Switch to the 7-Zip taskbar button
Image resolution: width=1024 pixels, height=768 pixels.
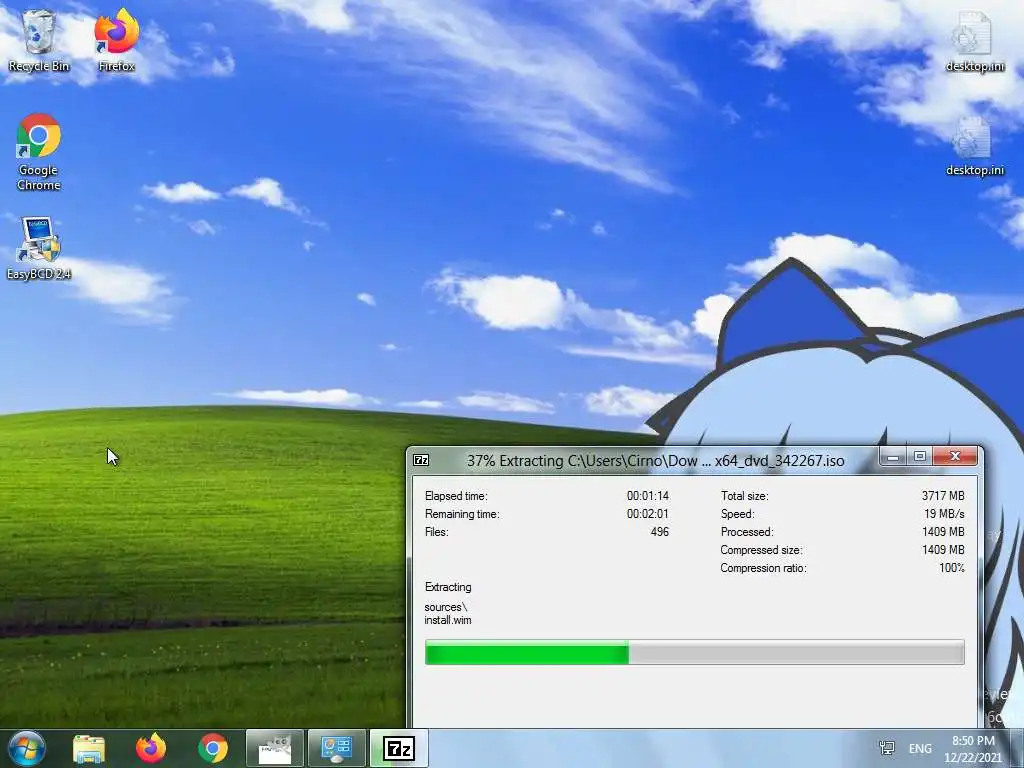pos(399,748)
